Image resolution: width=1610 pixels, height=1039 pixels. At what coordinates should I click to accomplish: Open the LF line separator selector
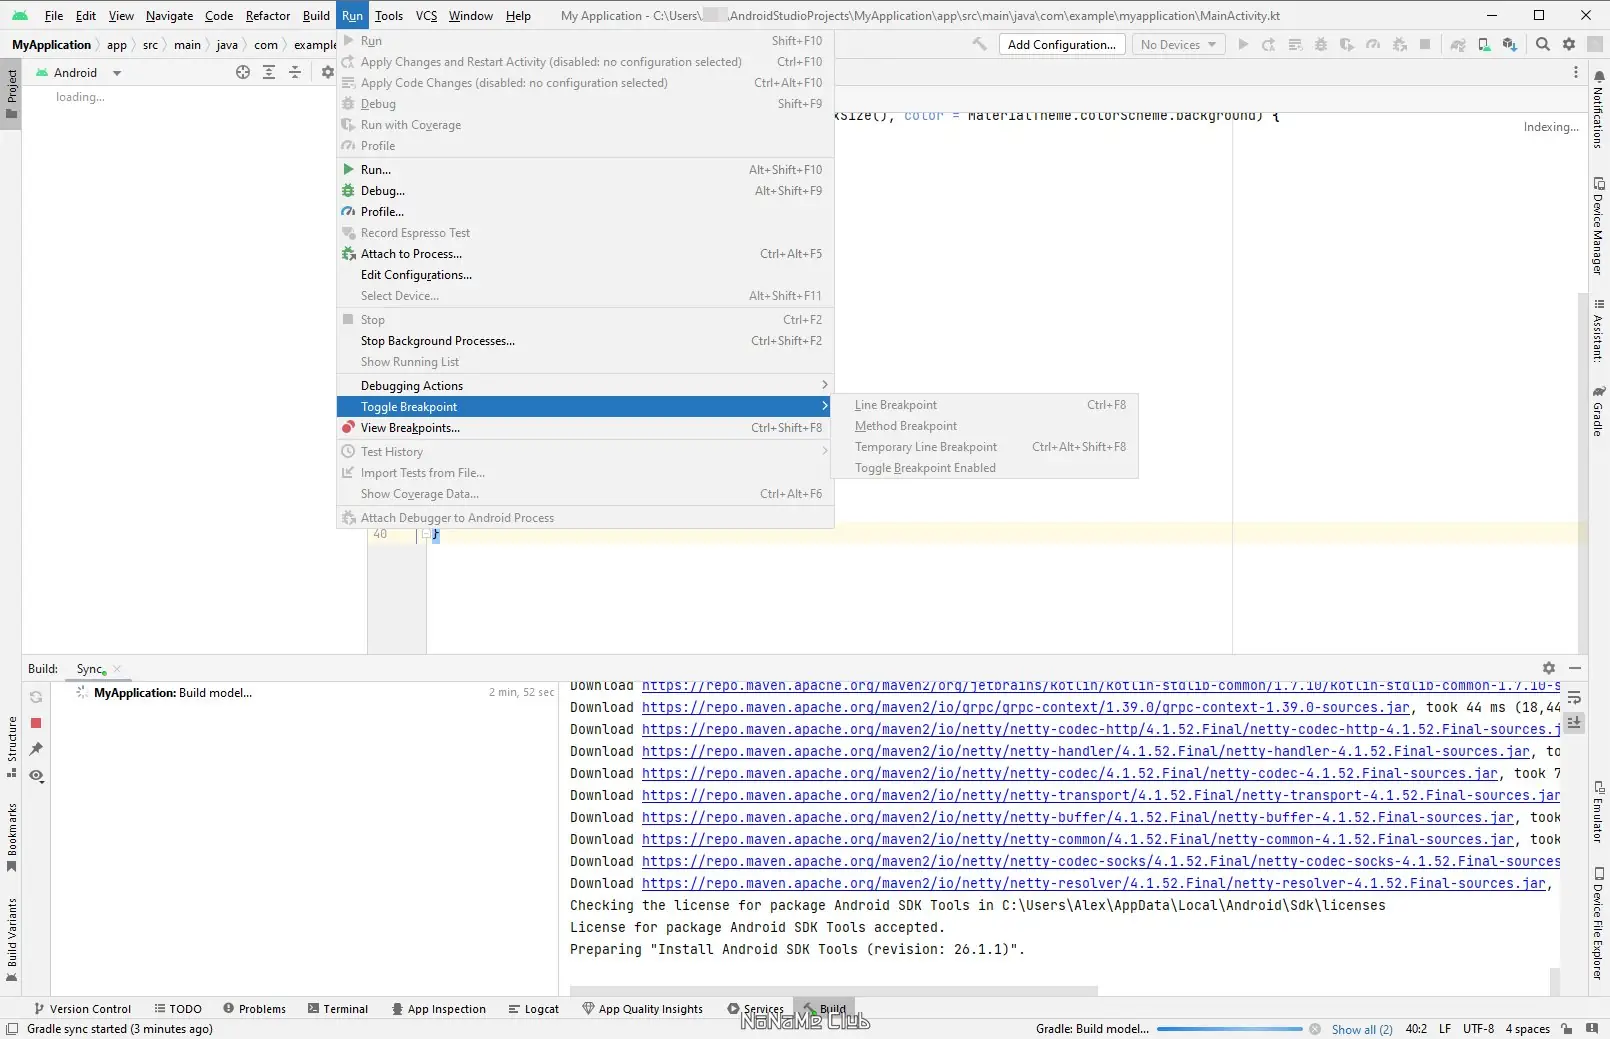coord(1445,1029)
